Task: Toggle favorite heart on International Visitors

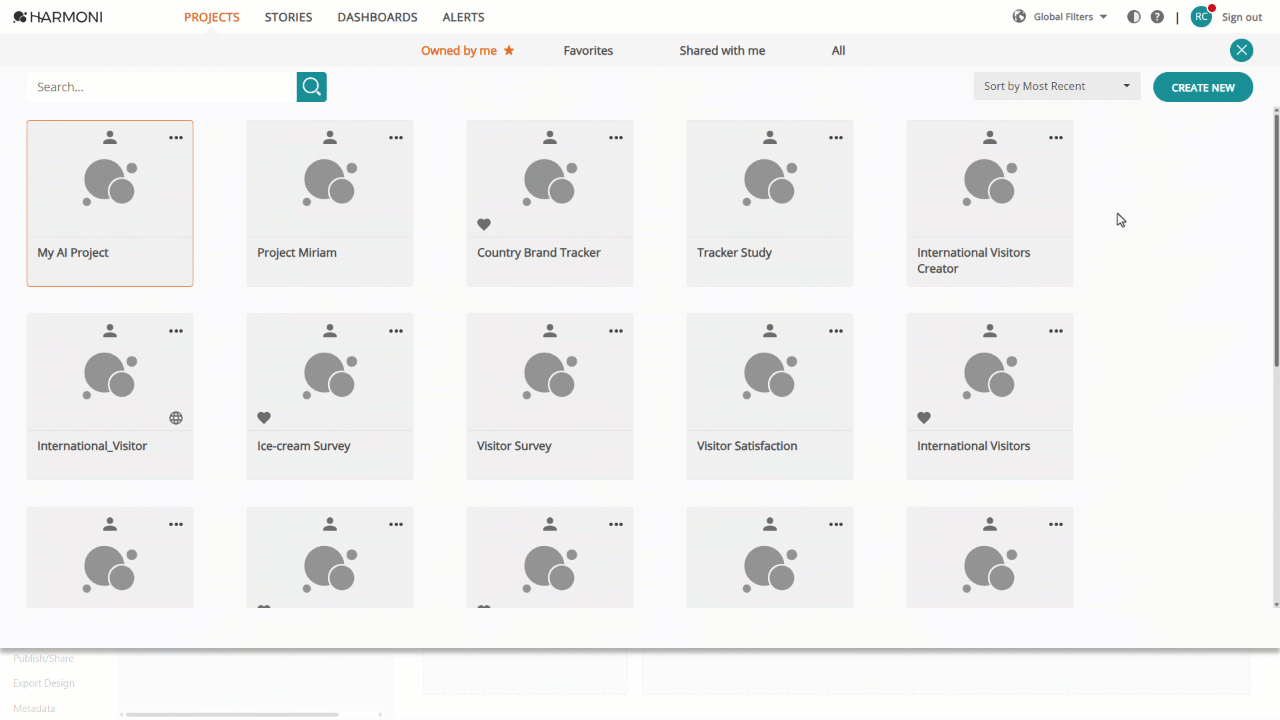Action: pyautogui.click(x=924, y=418)
